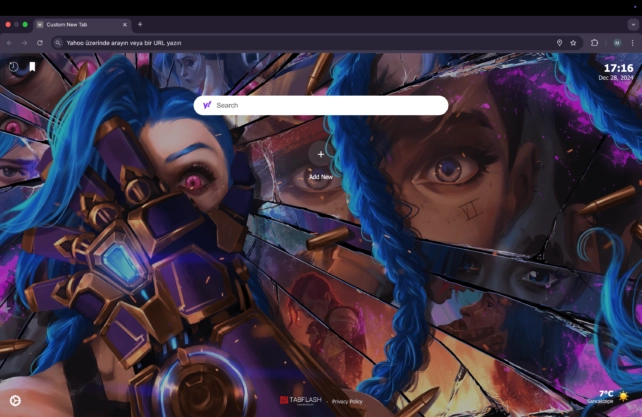Click the 17:16 clock display
Screen dimensions: 642x417
[618, 68]
